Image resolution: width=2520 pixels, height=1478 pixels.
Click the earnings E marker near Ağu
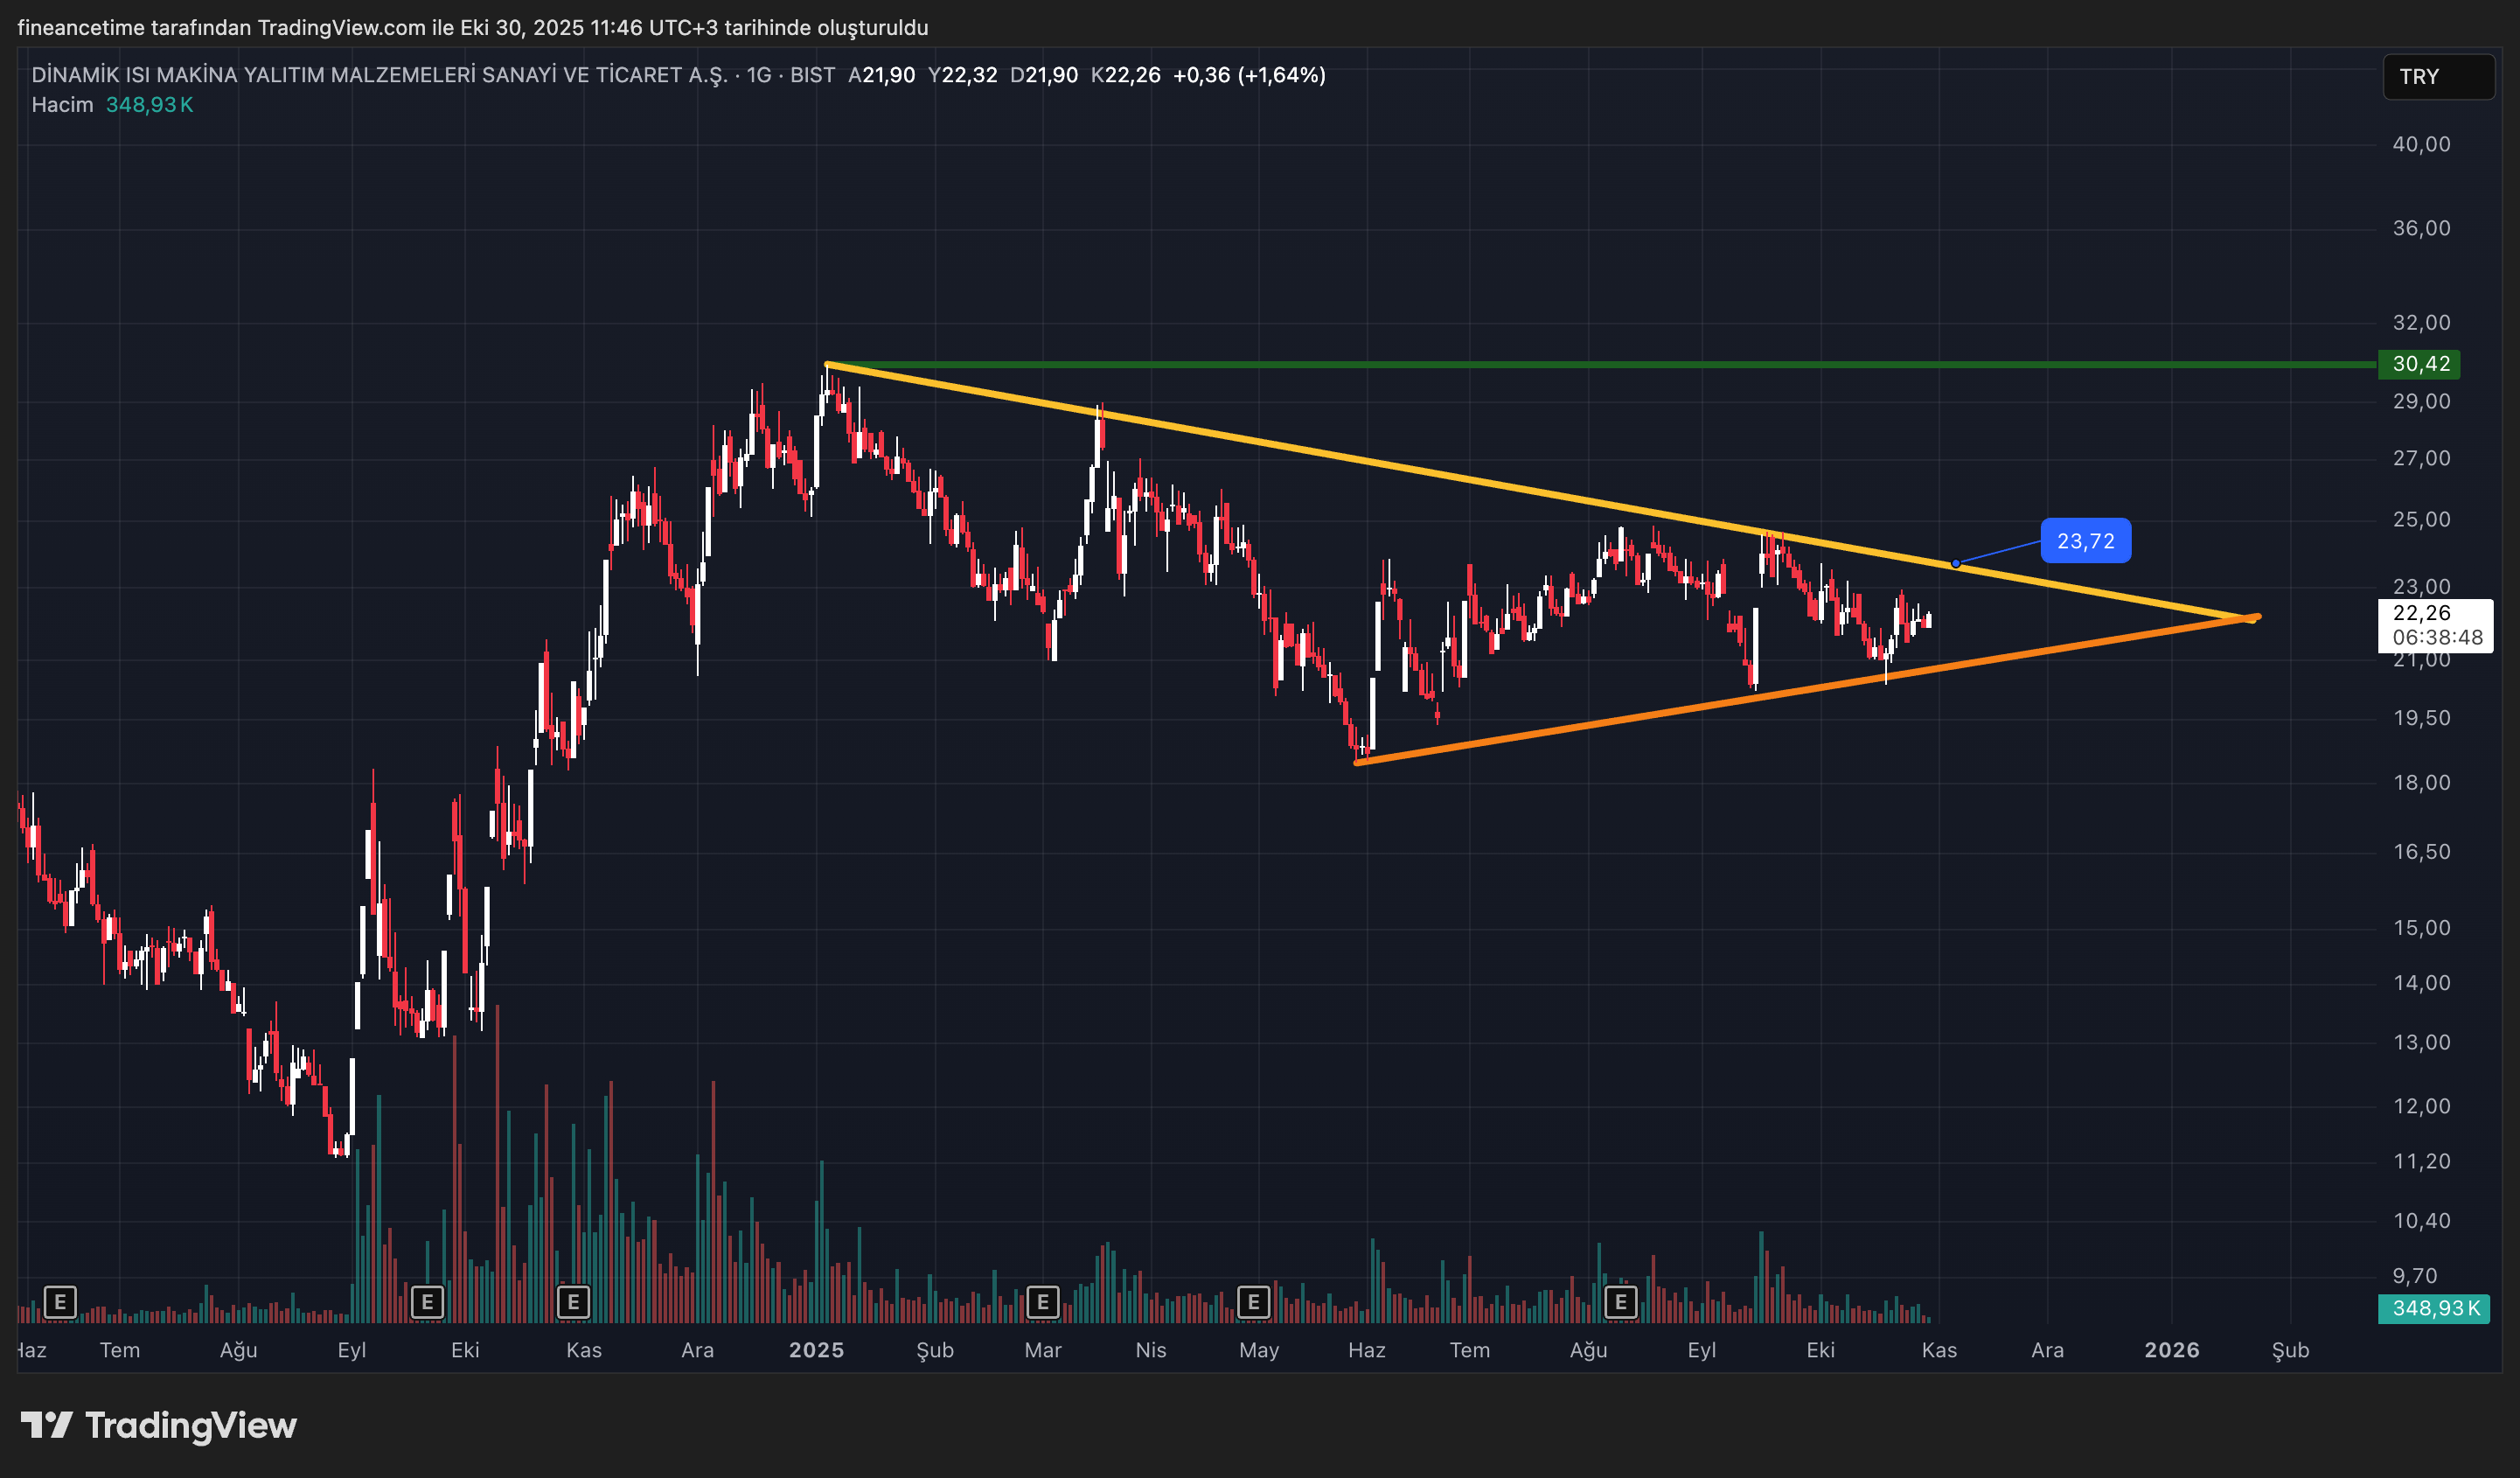pyautogui.click(x=1620, y=1302)
